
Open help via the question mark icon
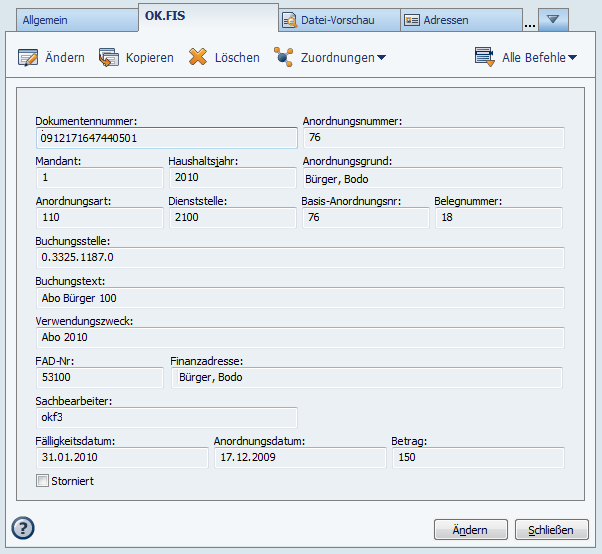coord(22,528)
